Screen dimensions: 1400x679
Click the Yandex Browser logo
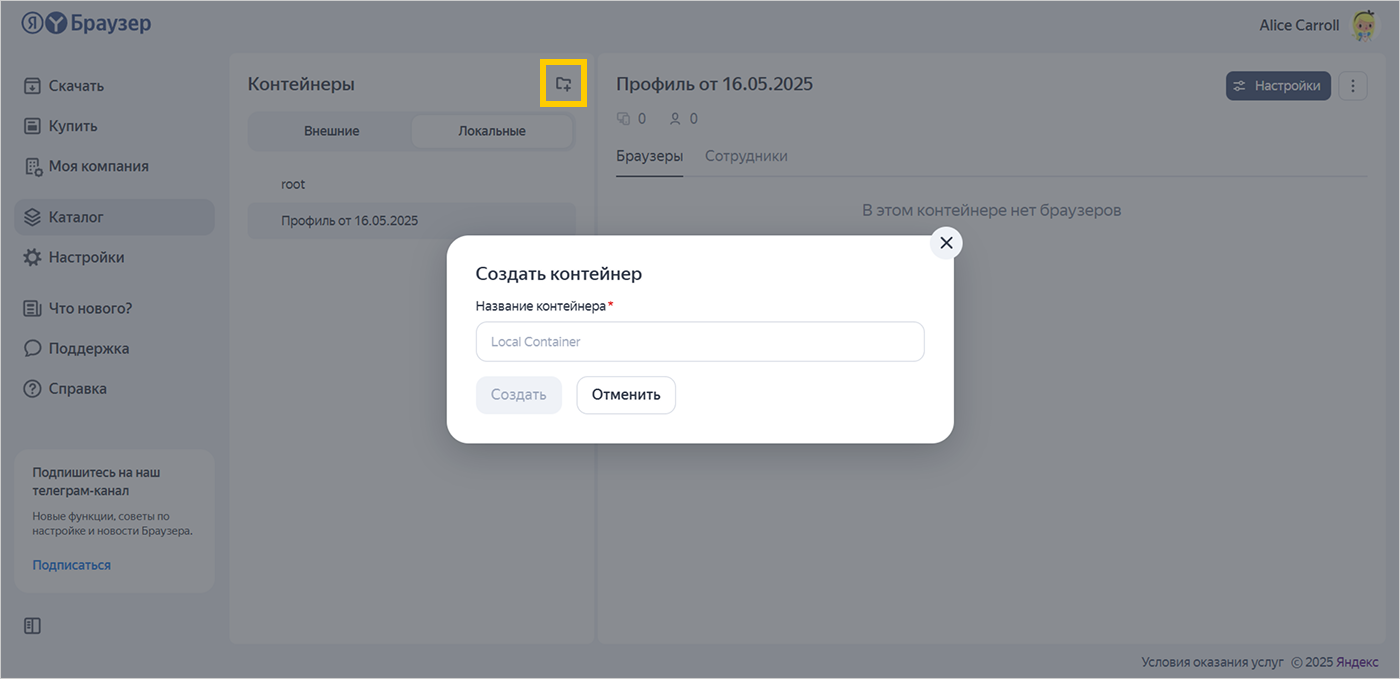point(86,24)
